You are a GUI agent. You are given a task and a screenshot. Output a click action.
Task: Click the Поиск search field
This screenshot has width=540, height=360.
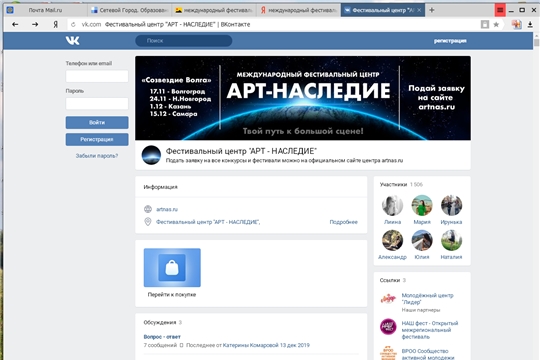(184, 41)
